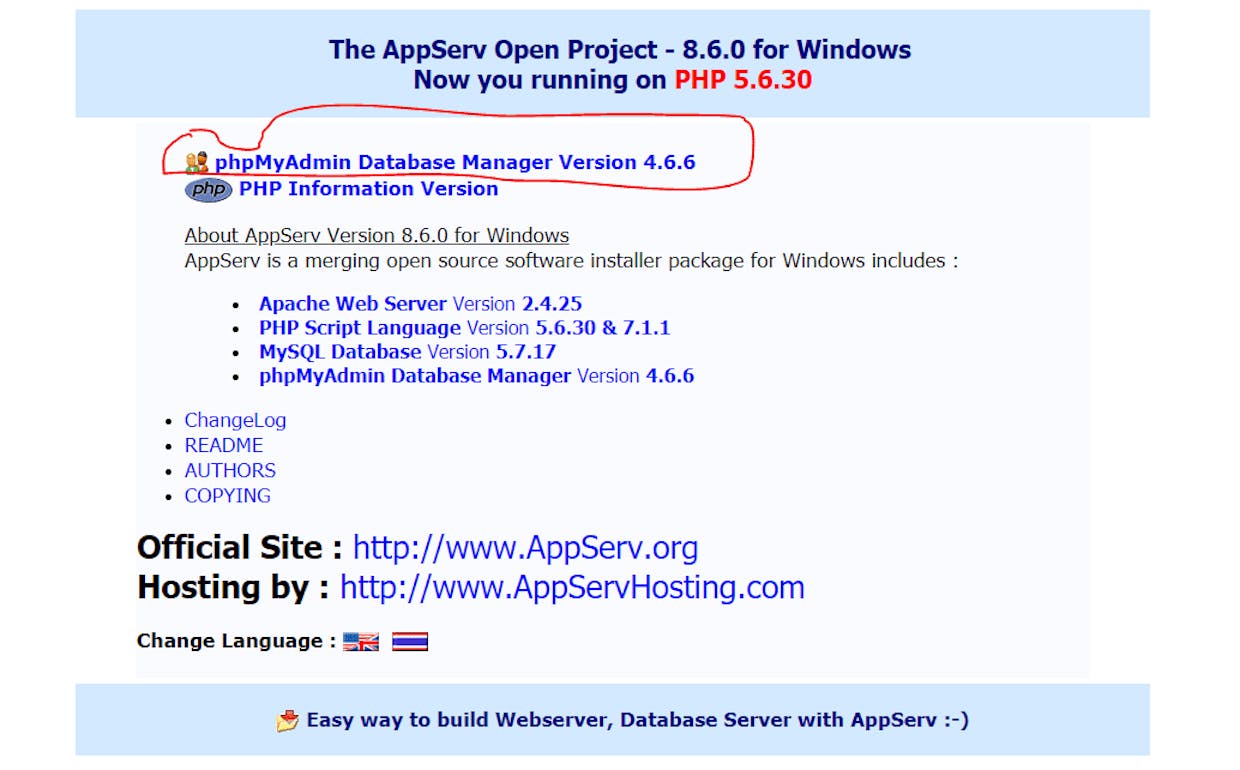This screenshot has height=770, width=1240.
Task: Visit http://www.AppServHosting.com link
Action: [x=572, y=587]
